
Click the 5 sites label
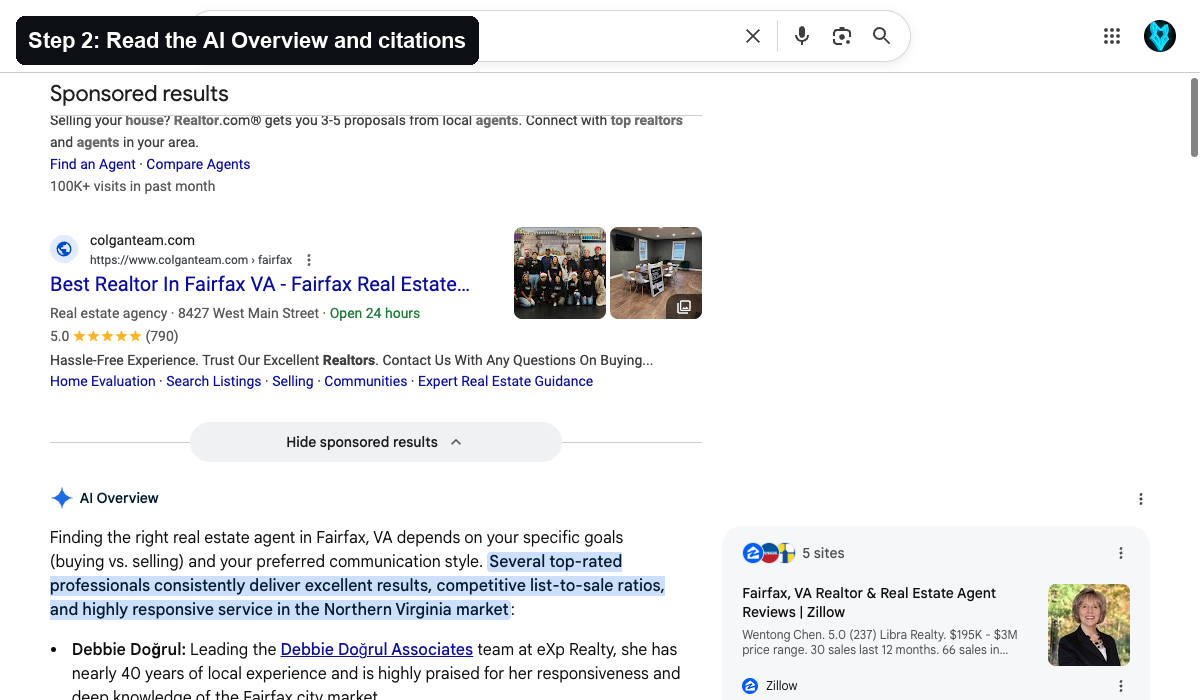[x=823, y=553]
